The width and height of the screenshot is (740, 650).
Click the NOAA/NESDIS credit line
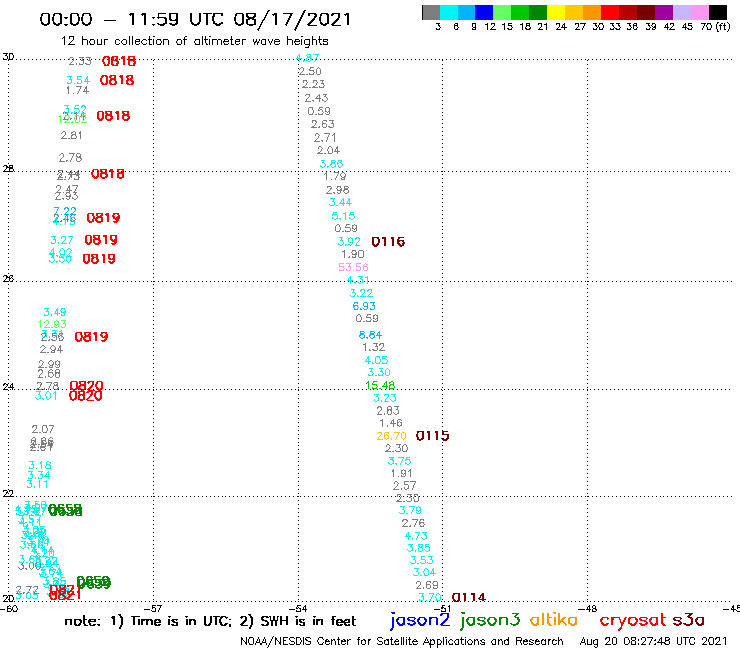[x=402, y=642]
